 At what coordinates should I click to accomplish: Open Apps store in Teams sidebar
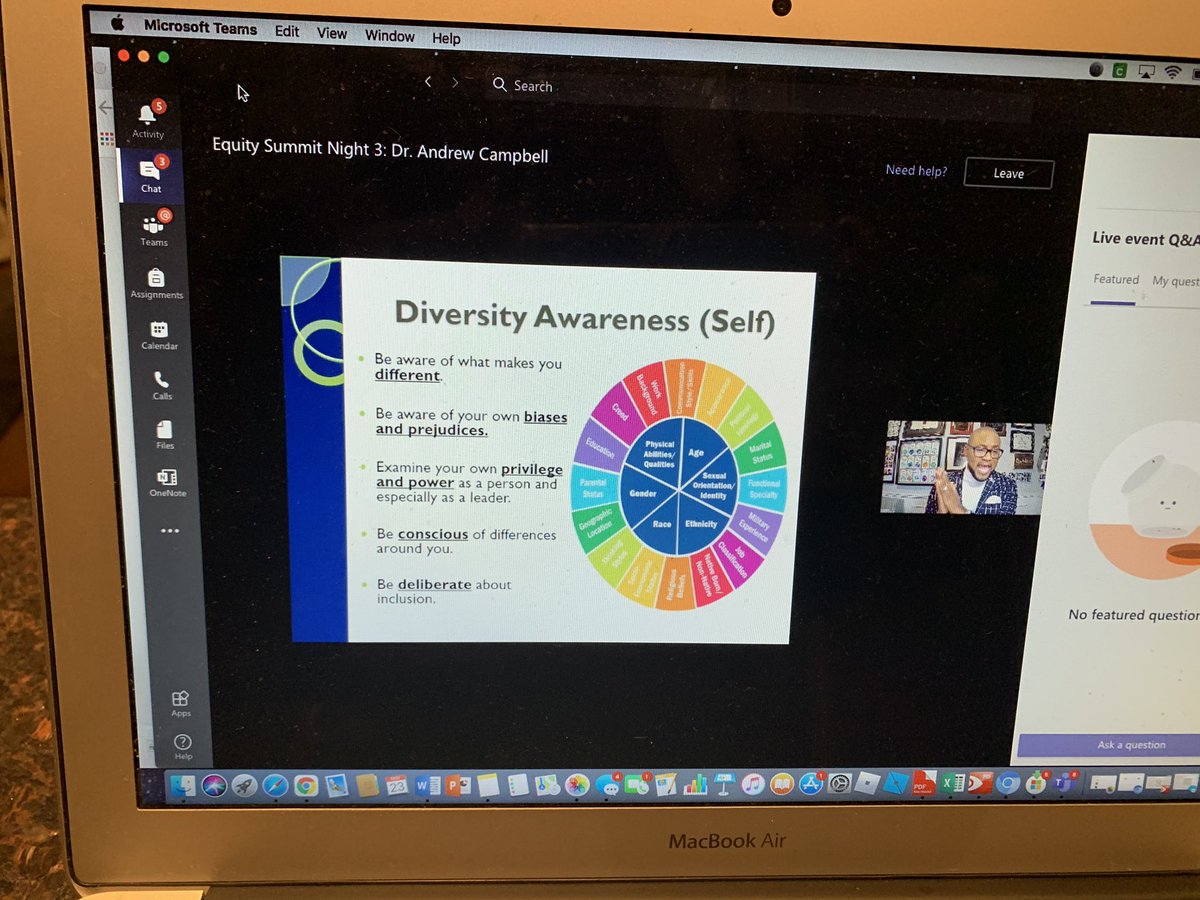180,704
